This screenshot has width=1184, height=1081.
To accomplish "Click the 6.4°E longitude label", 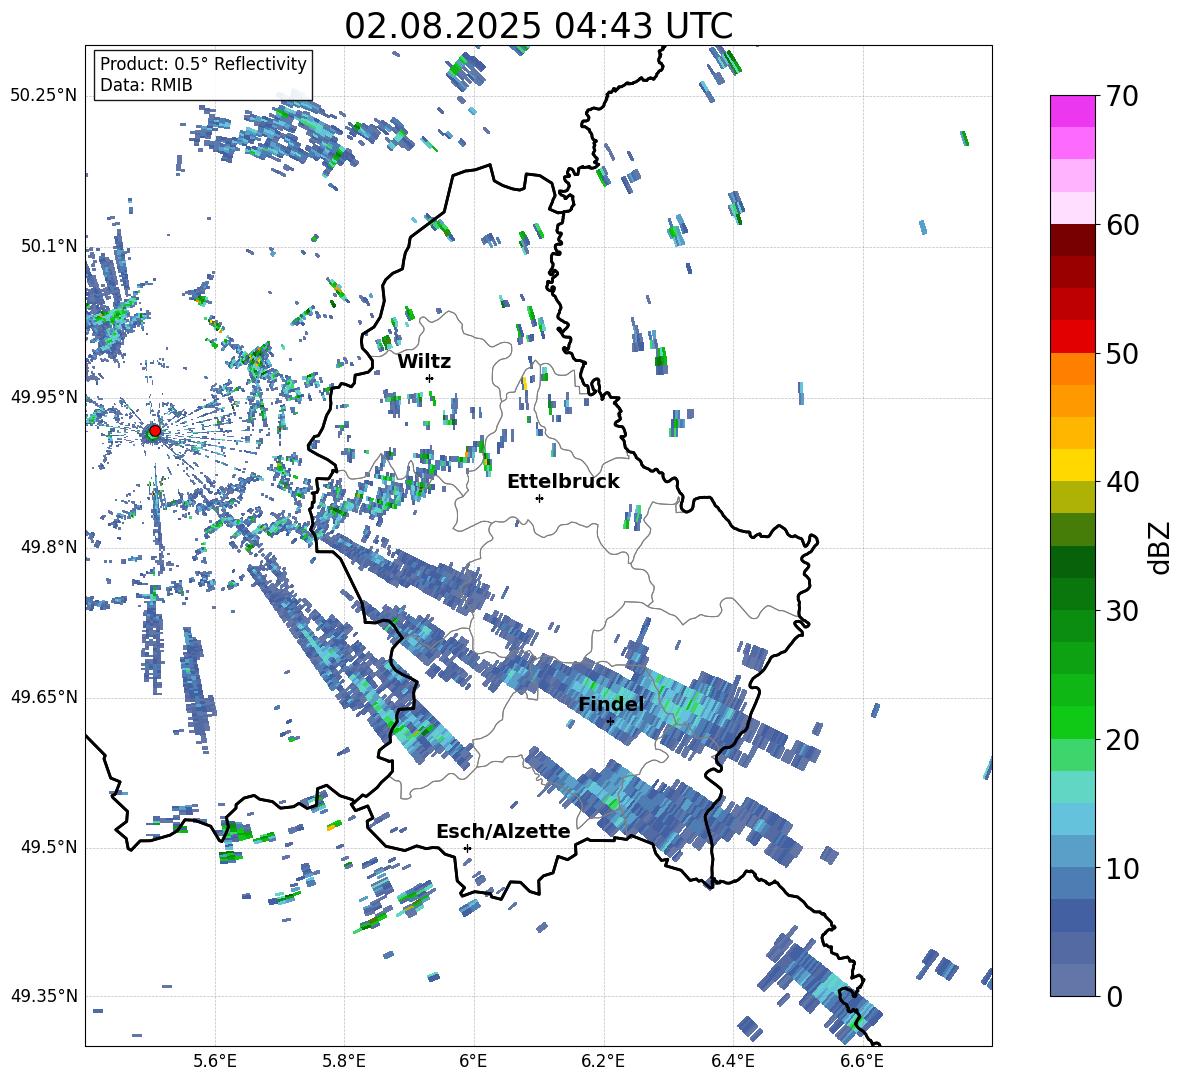I will (x=732, y=1062).
